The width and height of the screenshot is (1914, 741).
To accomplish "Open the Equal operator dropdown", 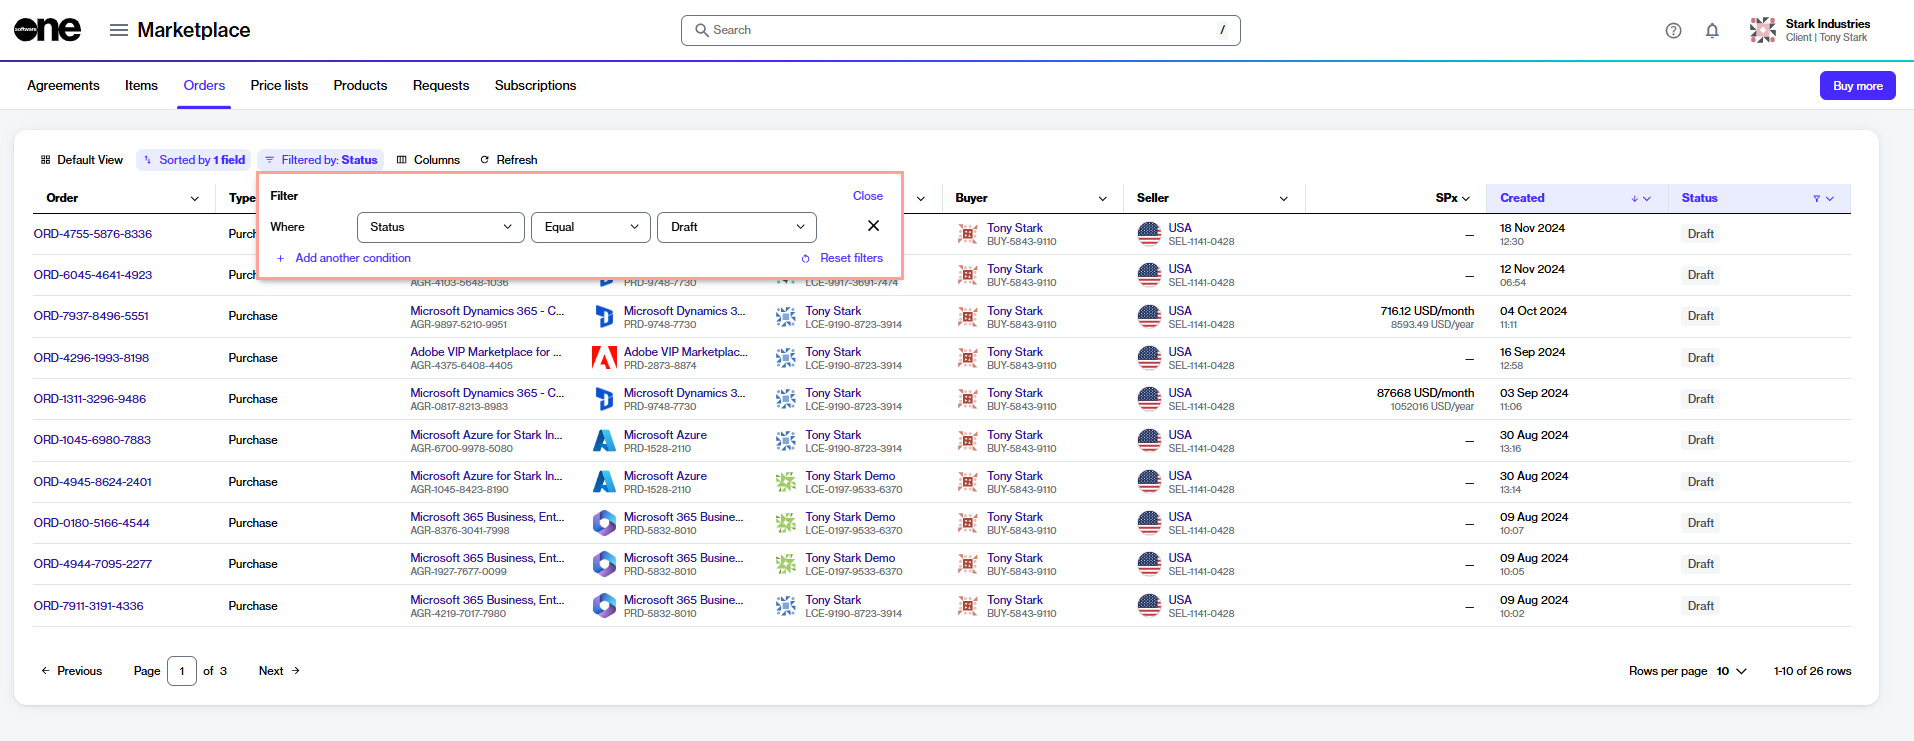I will pyautogui.click(x=591, y=227).
